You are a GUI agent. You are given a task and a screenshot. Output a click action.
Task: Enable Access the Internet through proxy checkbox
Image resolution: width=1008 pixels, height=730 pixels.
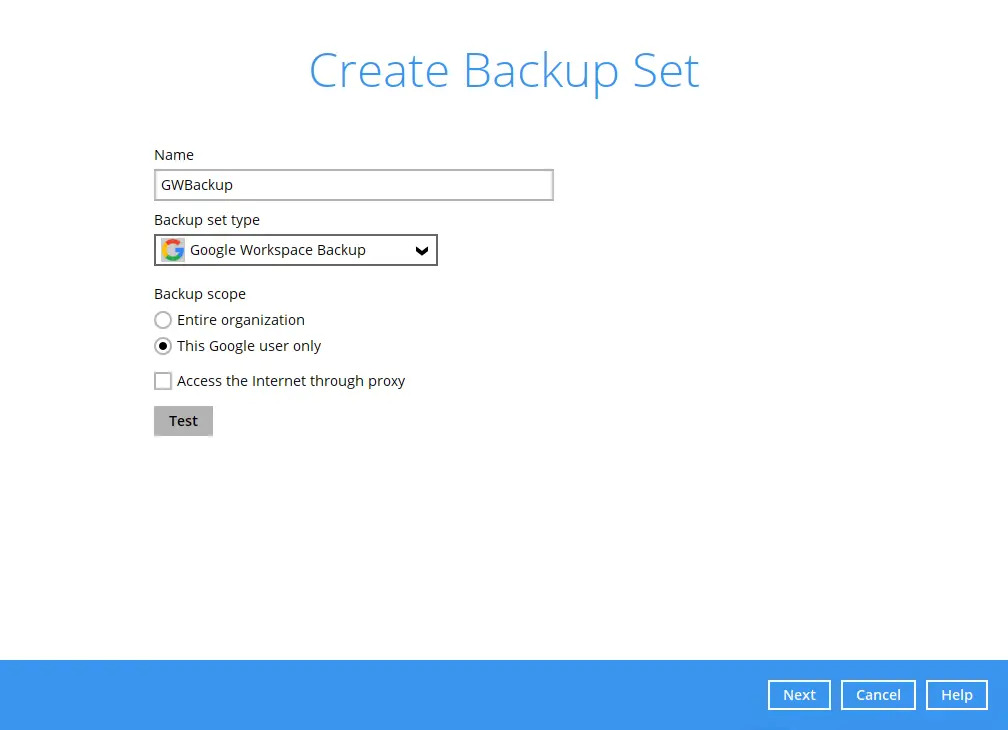[x=163, y=381]
